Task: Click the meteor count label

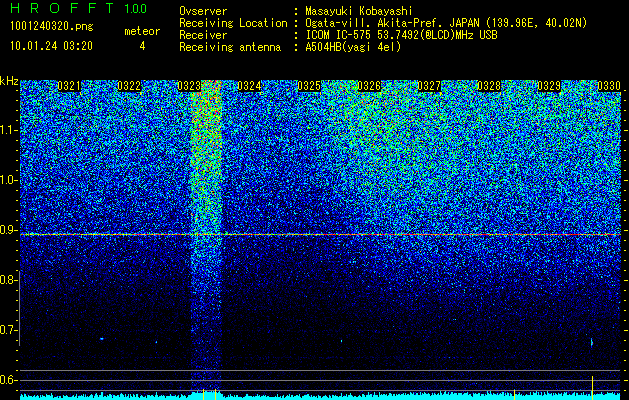Action: pyautogui.click(x=142, y=31)
